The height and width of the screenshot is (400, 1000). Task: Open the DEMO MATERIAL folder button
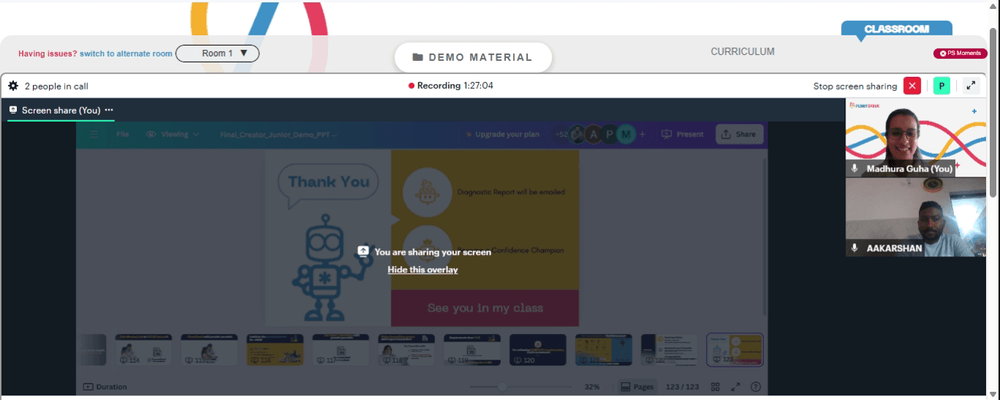click(x=473, y=57)
